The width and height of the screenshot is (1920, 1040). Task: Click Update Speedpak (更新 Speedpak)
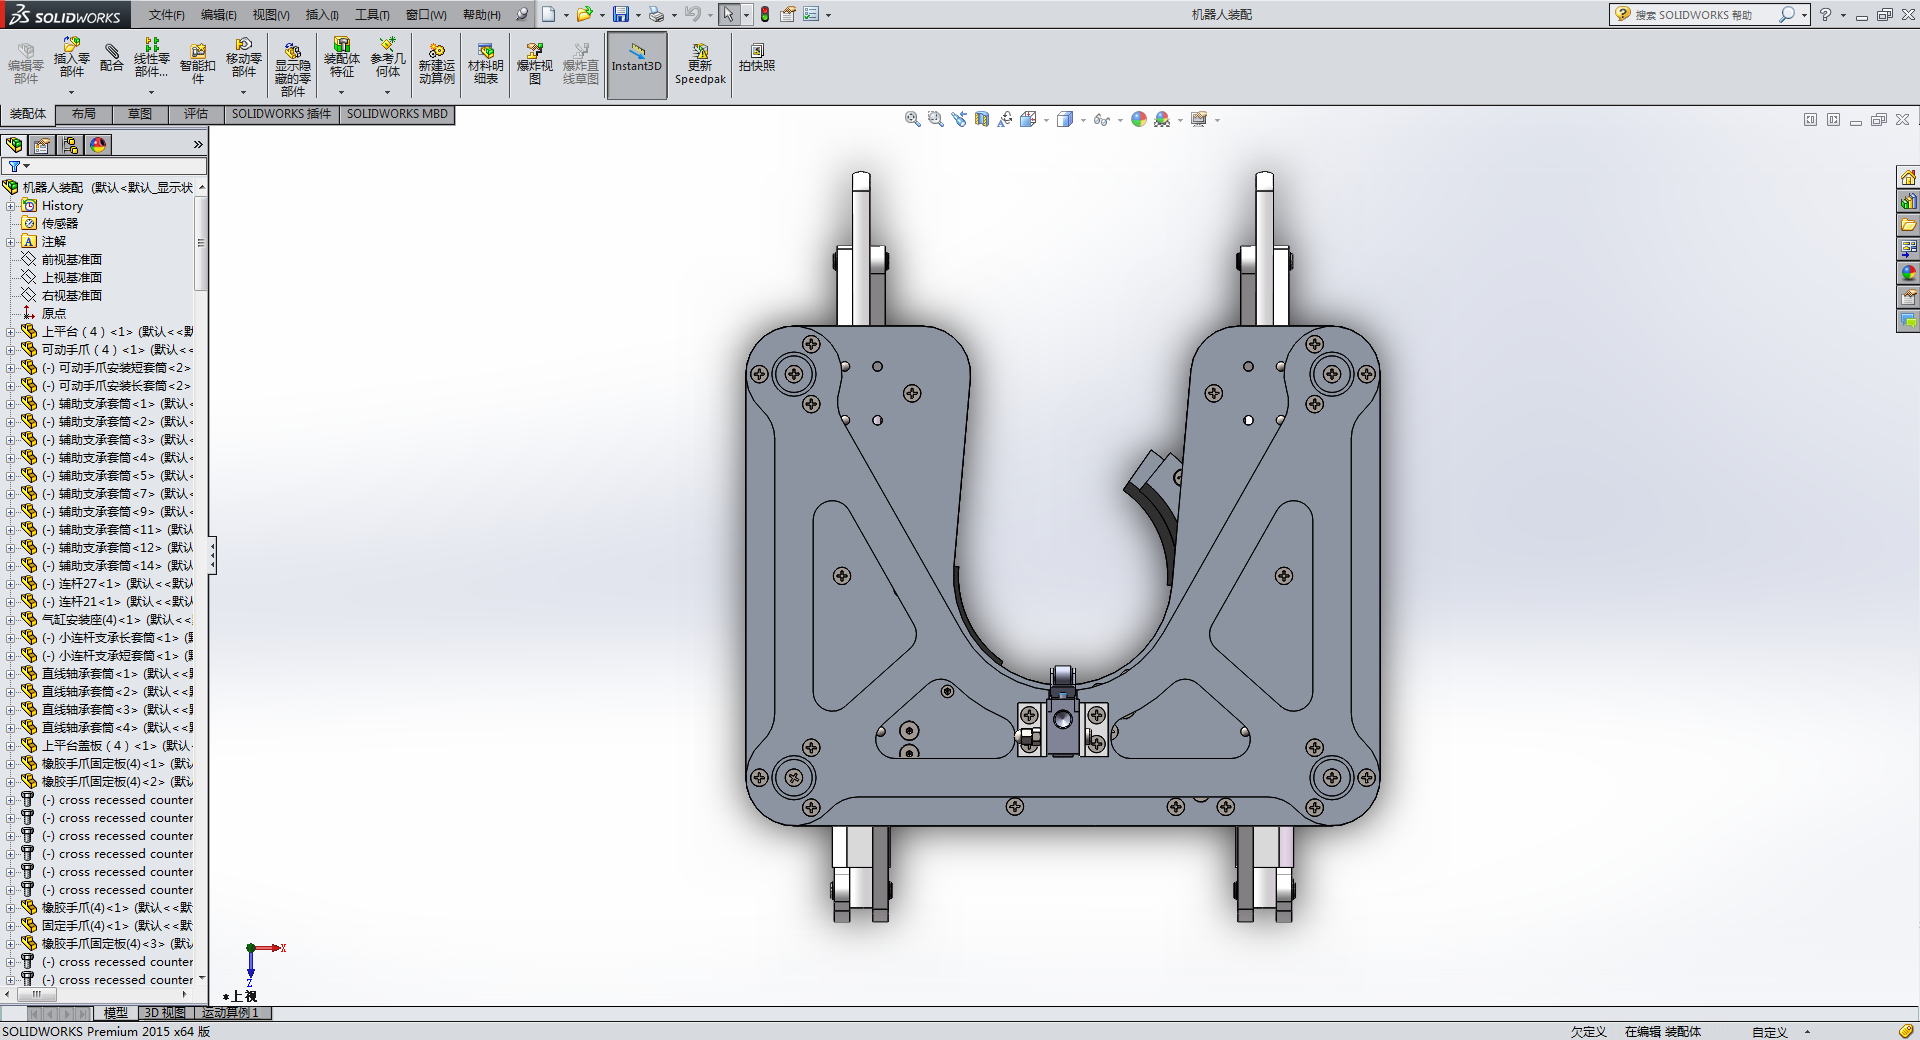700,64
